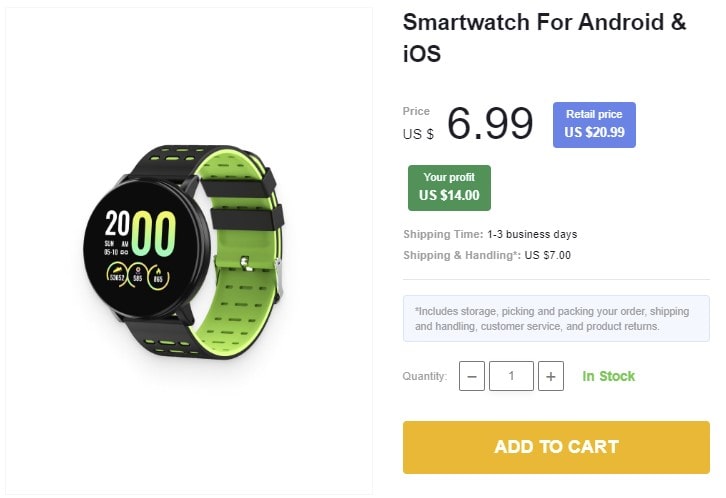
Task: Click the In Stock status label
Action: 608,376
